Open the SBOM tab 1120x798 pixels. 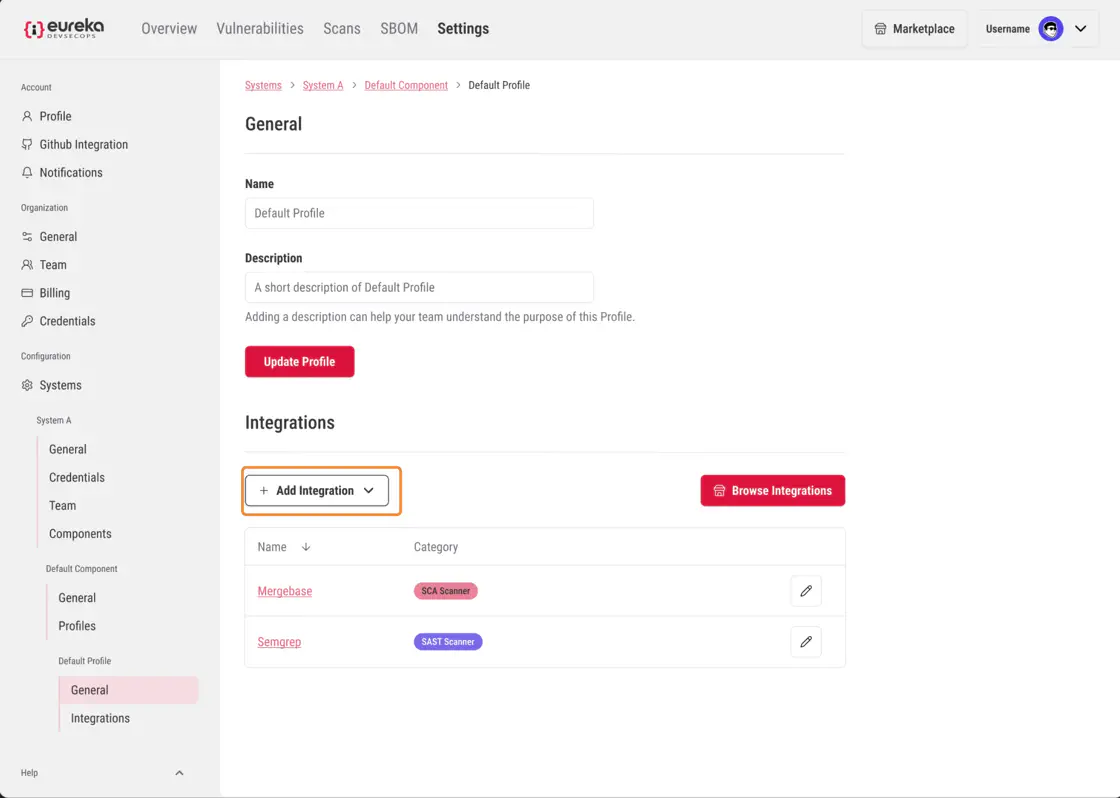[x=399, y=29]
